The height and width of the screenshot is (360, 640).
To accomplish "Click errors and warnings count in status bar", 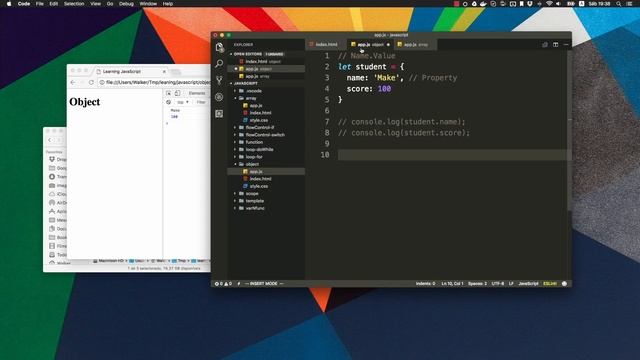I will tap(223, 283).
